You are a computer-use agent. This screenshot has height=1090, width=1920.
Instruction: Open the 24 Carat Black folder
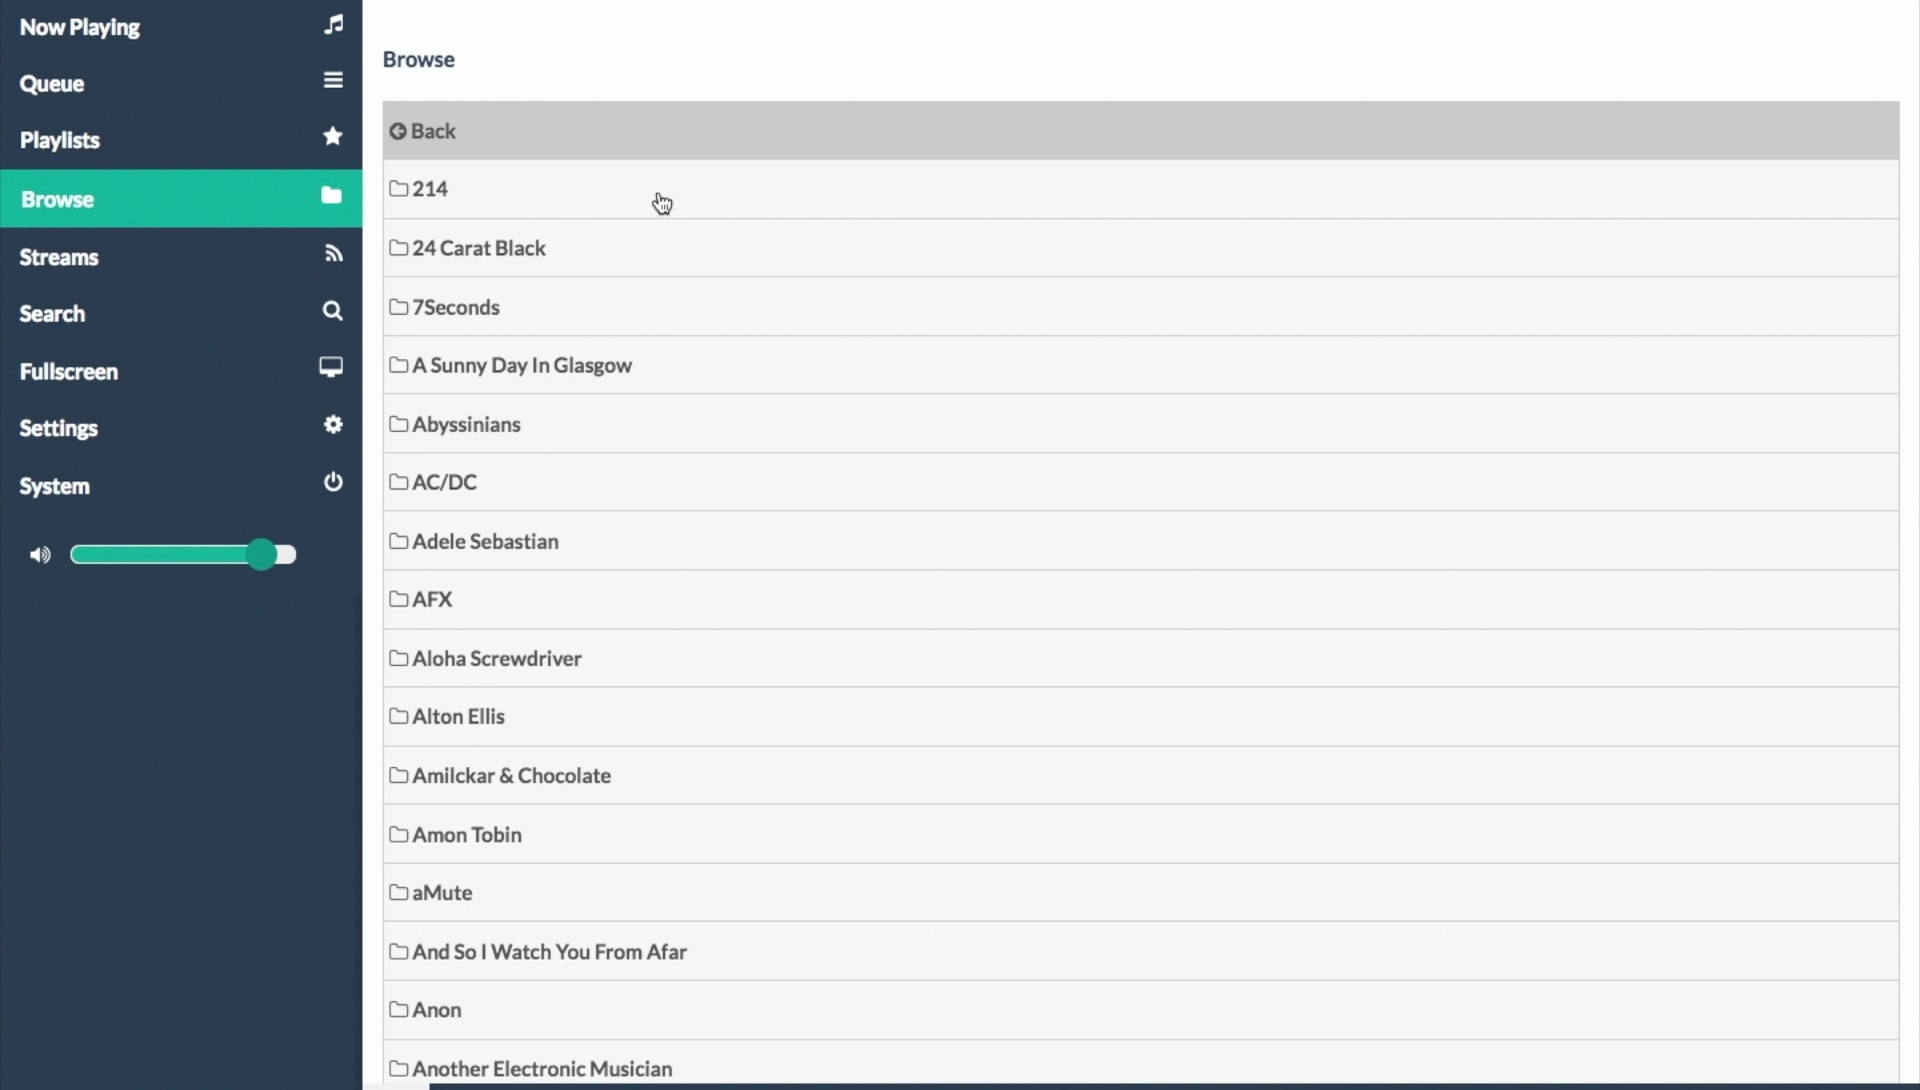478,248
